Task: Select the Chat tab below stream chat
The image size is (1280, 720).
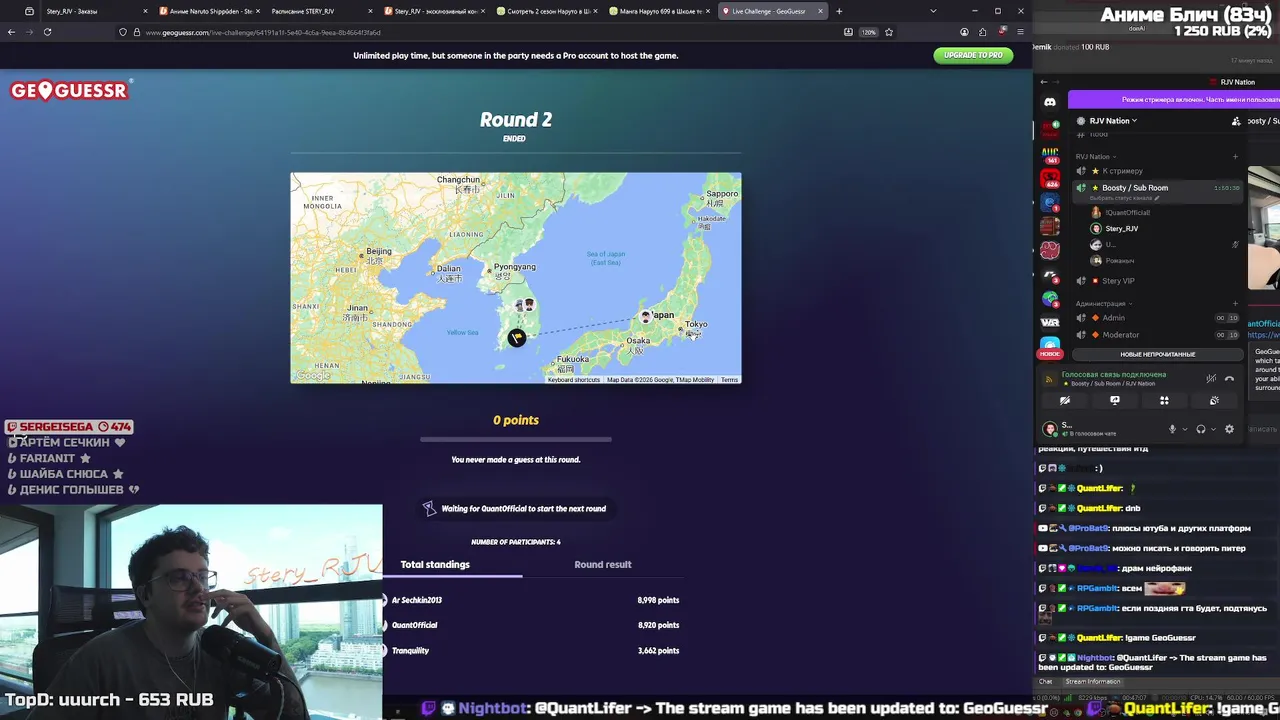Action: [x=1045, y=682]
